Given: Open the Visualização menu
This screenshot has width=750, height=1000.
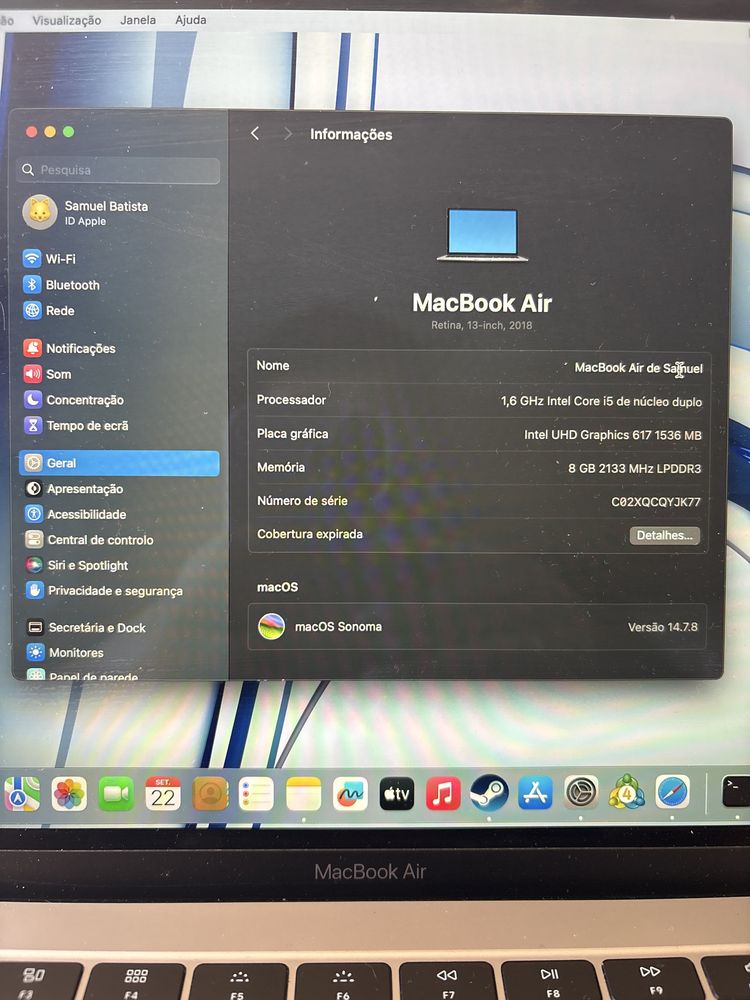Looking at the screenshot, I should pos(67,20).
